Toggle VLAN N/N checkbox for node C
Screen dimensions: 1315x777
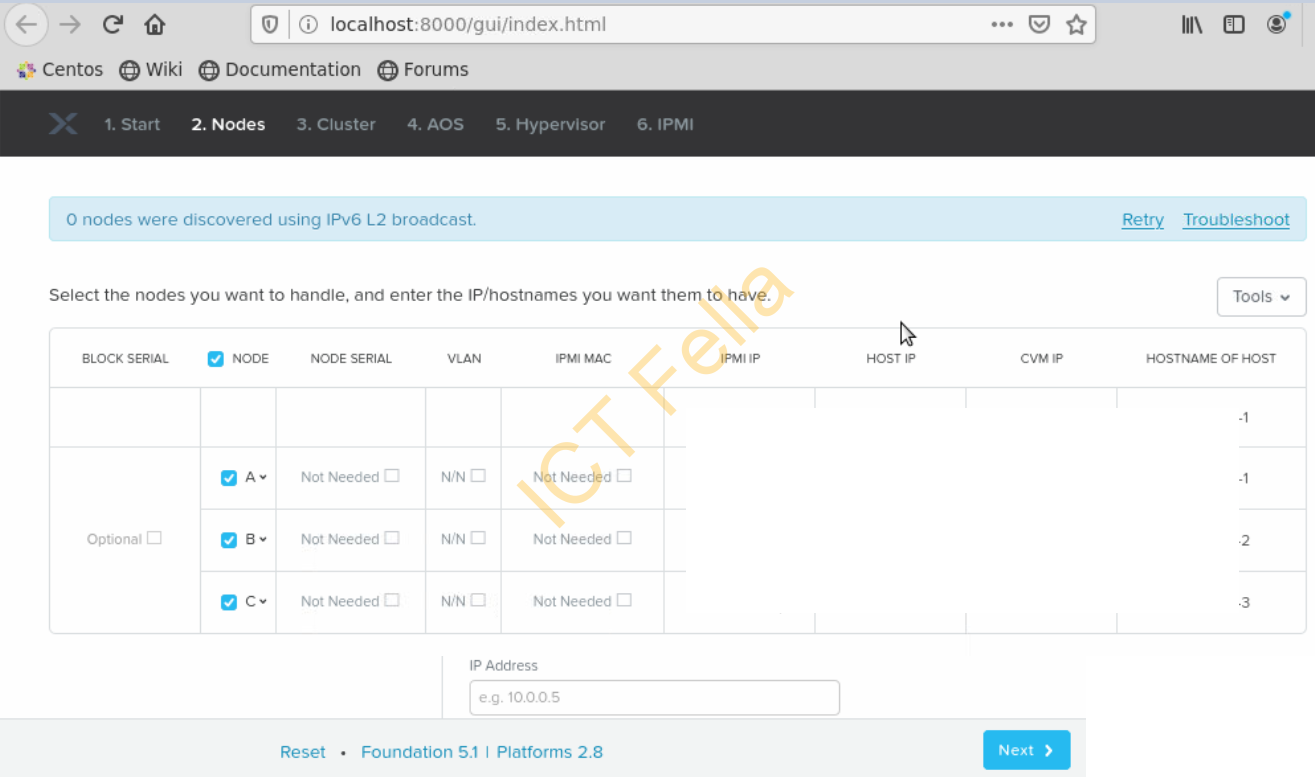(478, 600)
